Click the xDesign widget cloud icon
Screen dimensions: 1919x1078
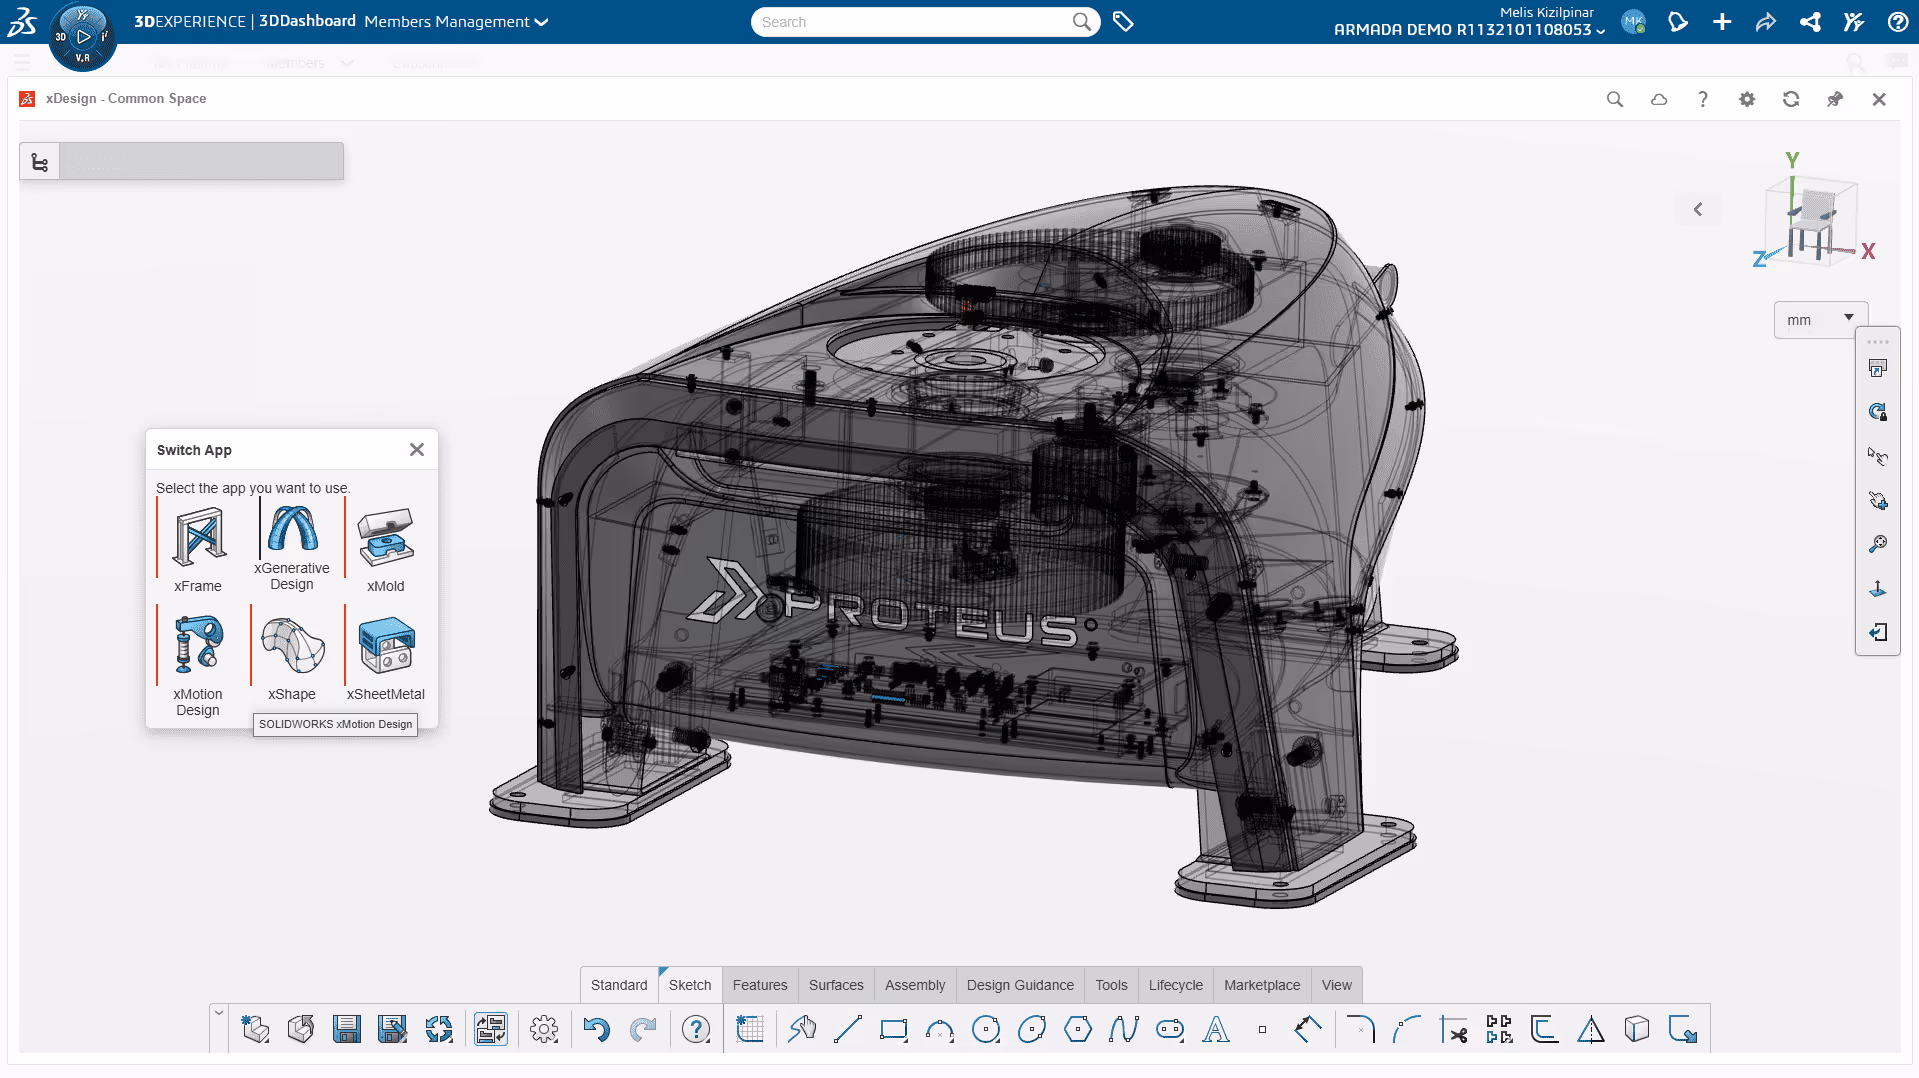point(1659,99)
